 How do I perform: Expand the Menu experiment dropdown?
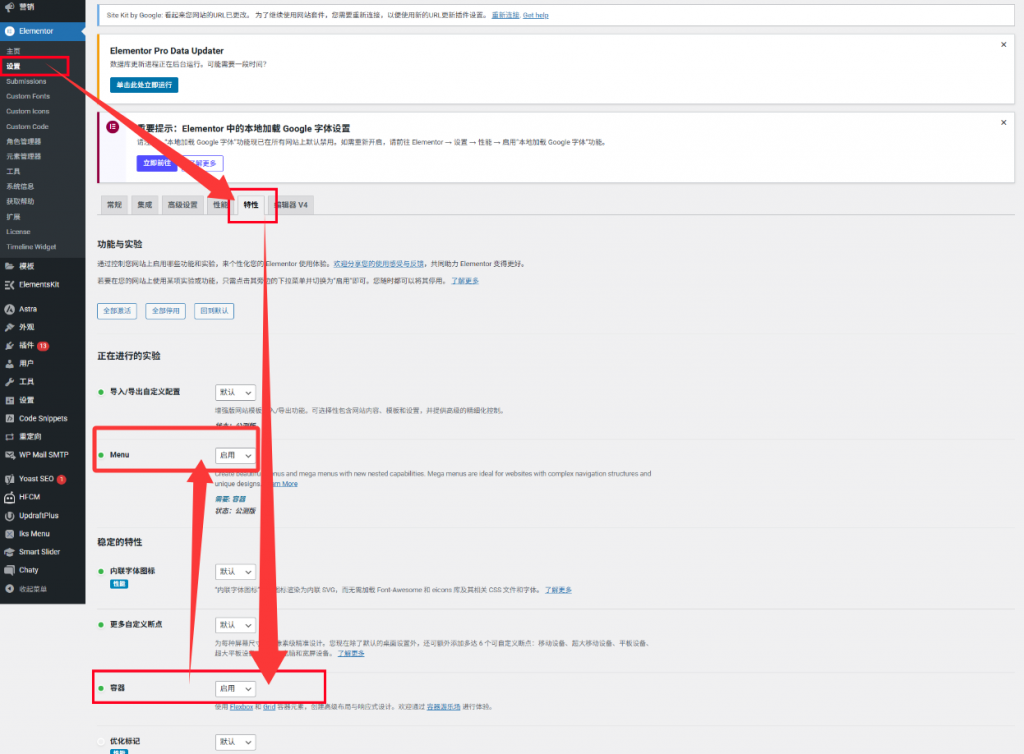[x=235, y=455]
